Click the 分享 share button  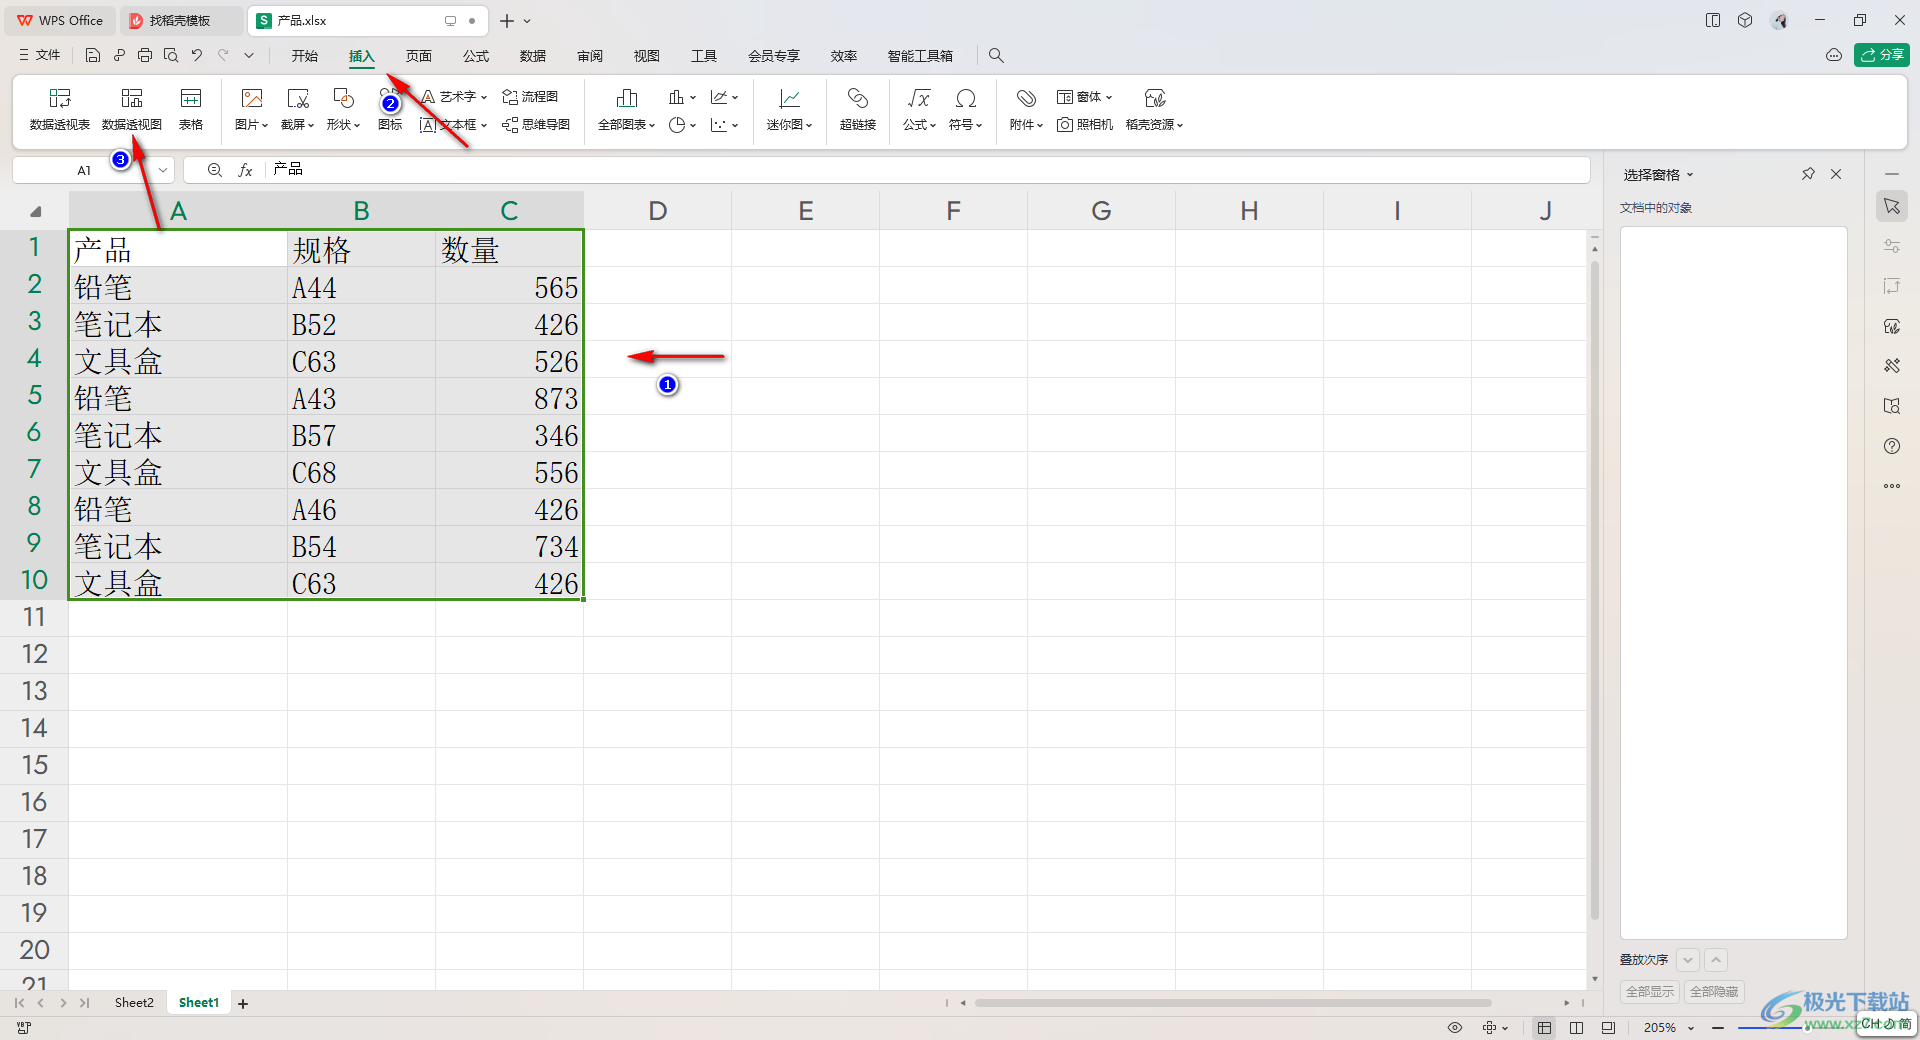tap(1882, 55)
